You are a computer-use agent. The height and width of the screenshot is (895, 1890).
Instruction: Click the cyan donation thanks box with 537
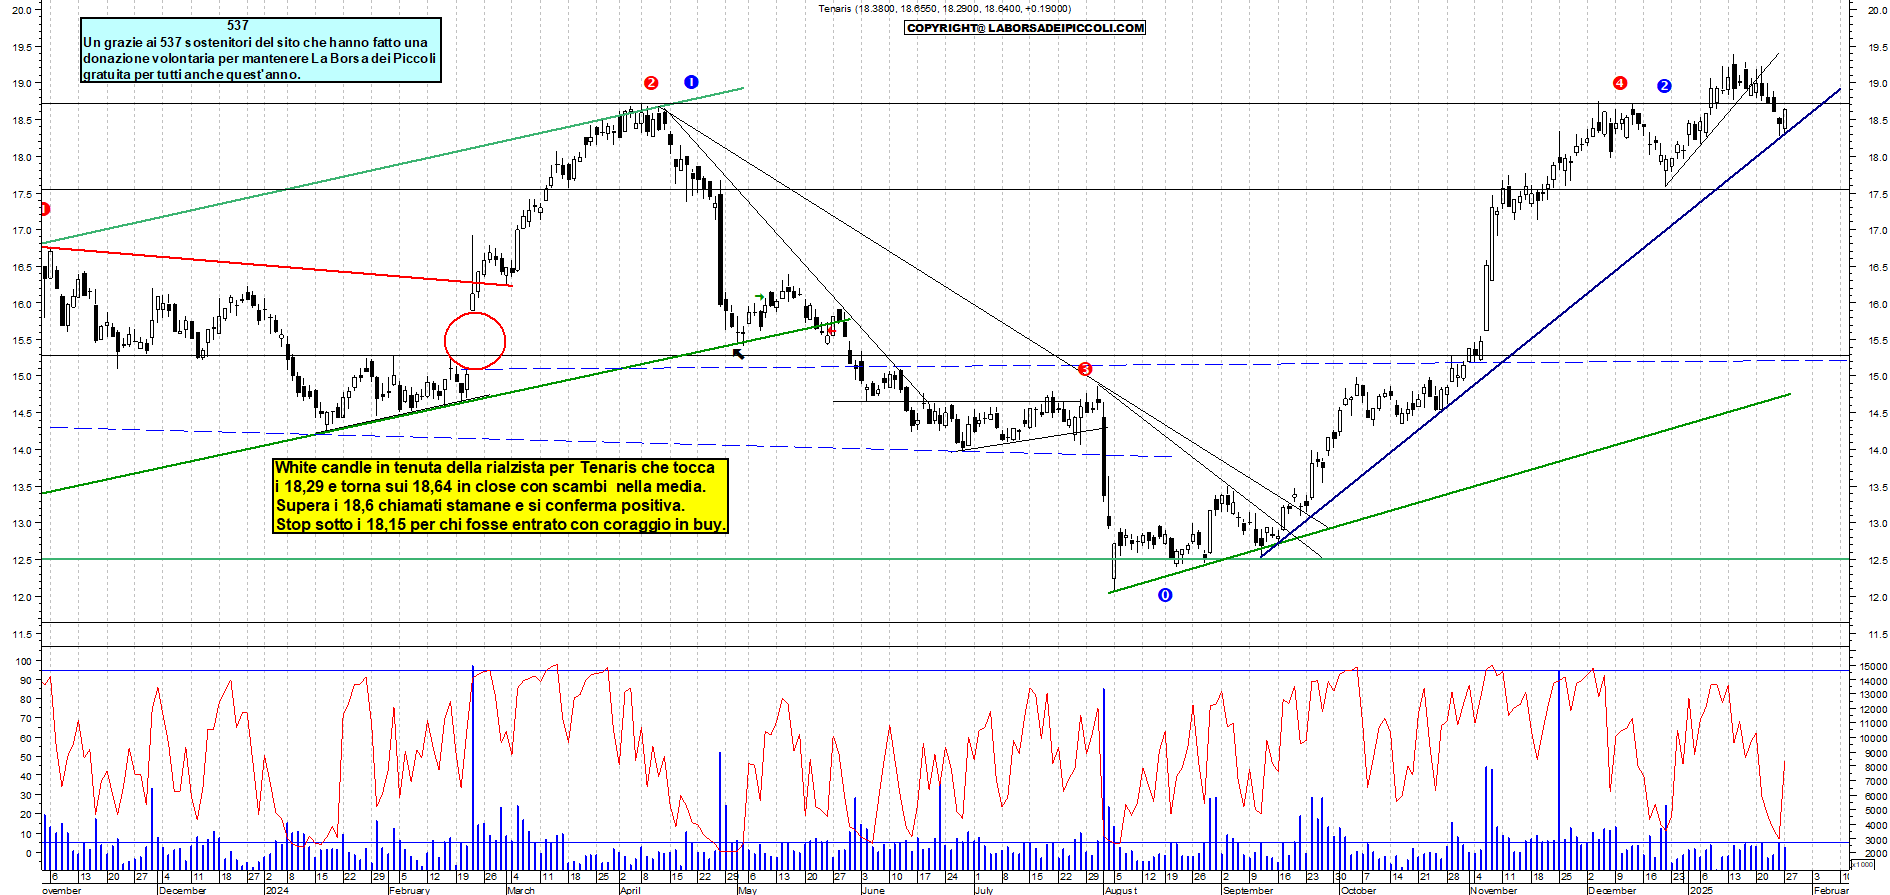[261, 50]
